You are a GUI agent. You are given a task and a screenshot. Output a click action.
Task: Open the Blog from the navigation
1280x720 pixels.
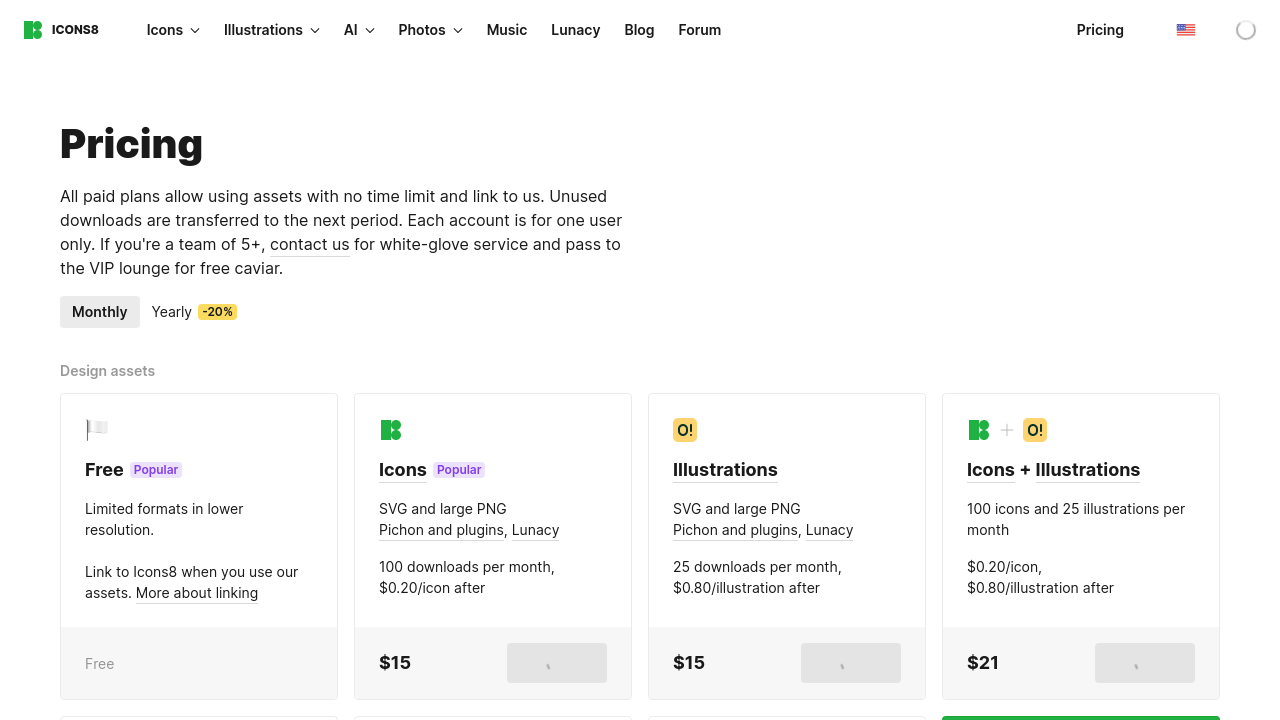[639, 30]
